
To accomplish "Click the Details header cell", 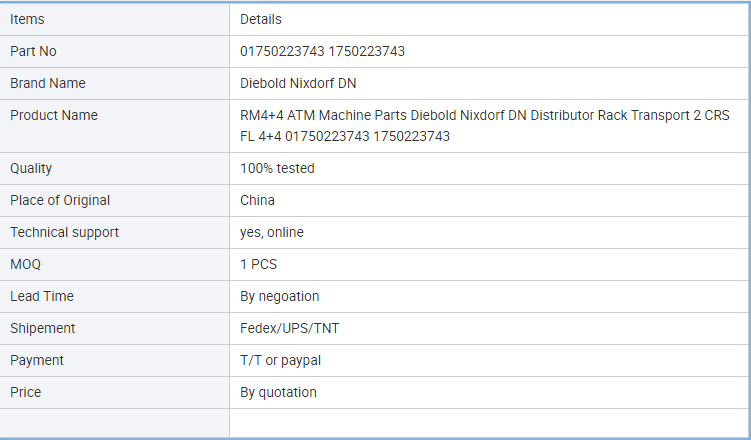I will 489,19.
